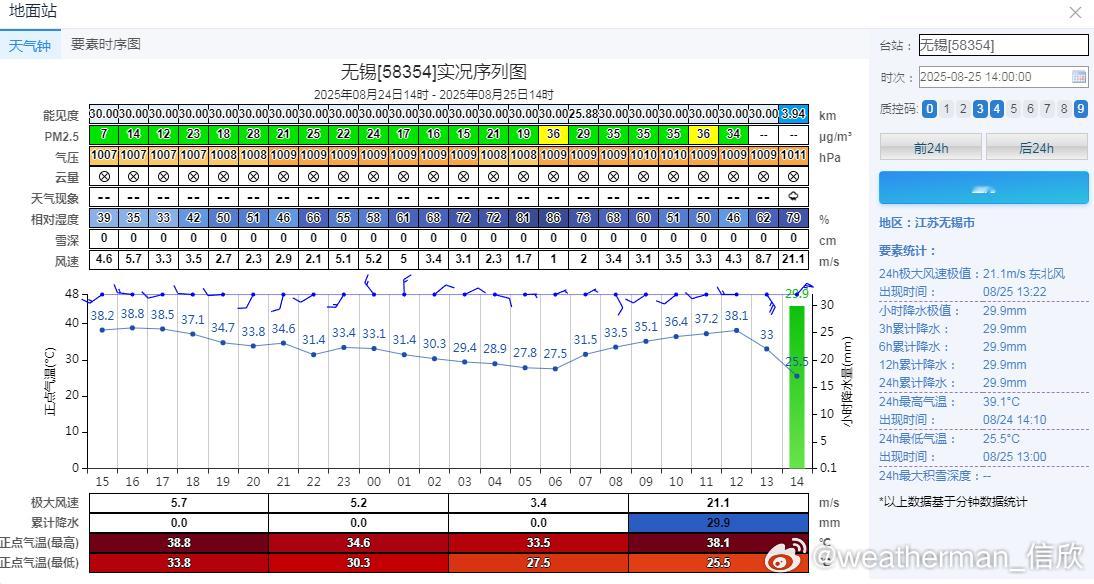Select the 风速 row cell showing 4.6
Image resolution: width=1094 pixels, height=584 pixels.
104,259
